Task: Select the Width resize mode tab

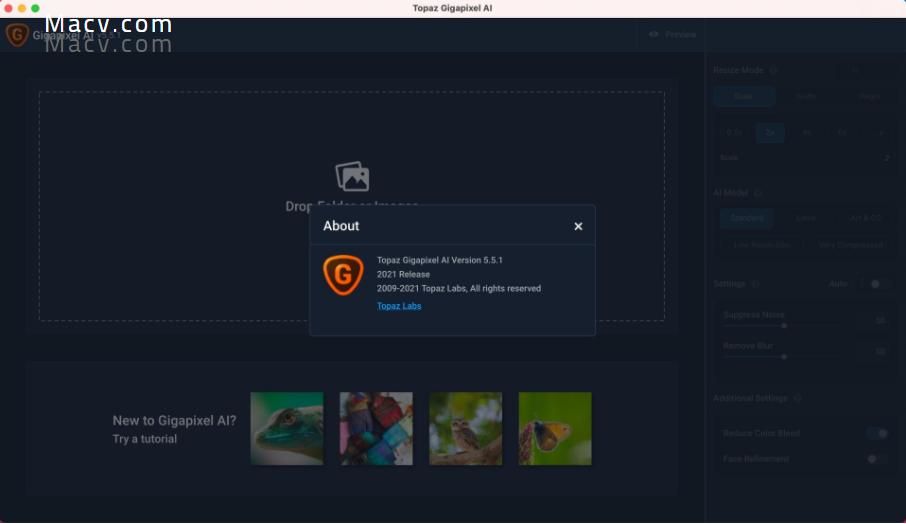Action: click(805, 96)
